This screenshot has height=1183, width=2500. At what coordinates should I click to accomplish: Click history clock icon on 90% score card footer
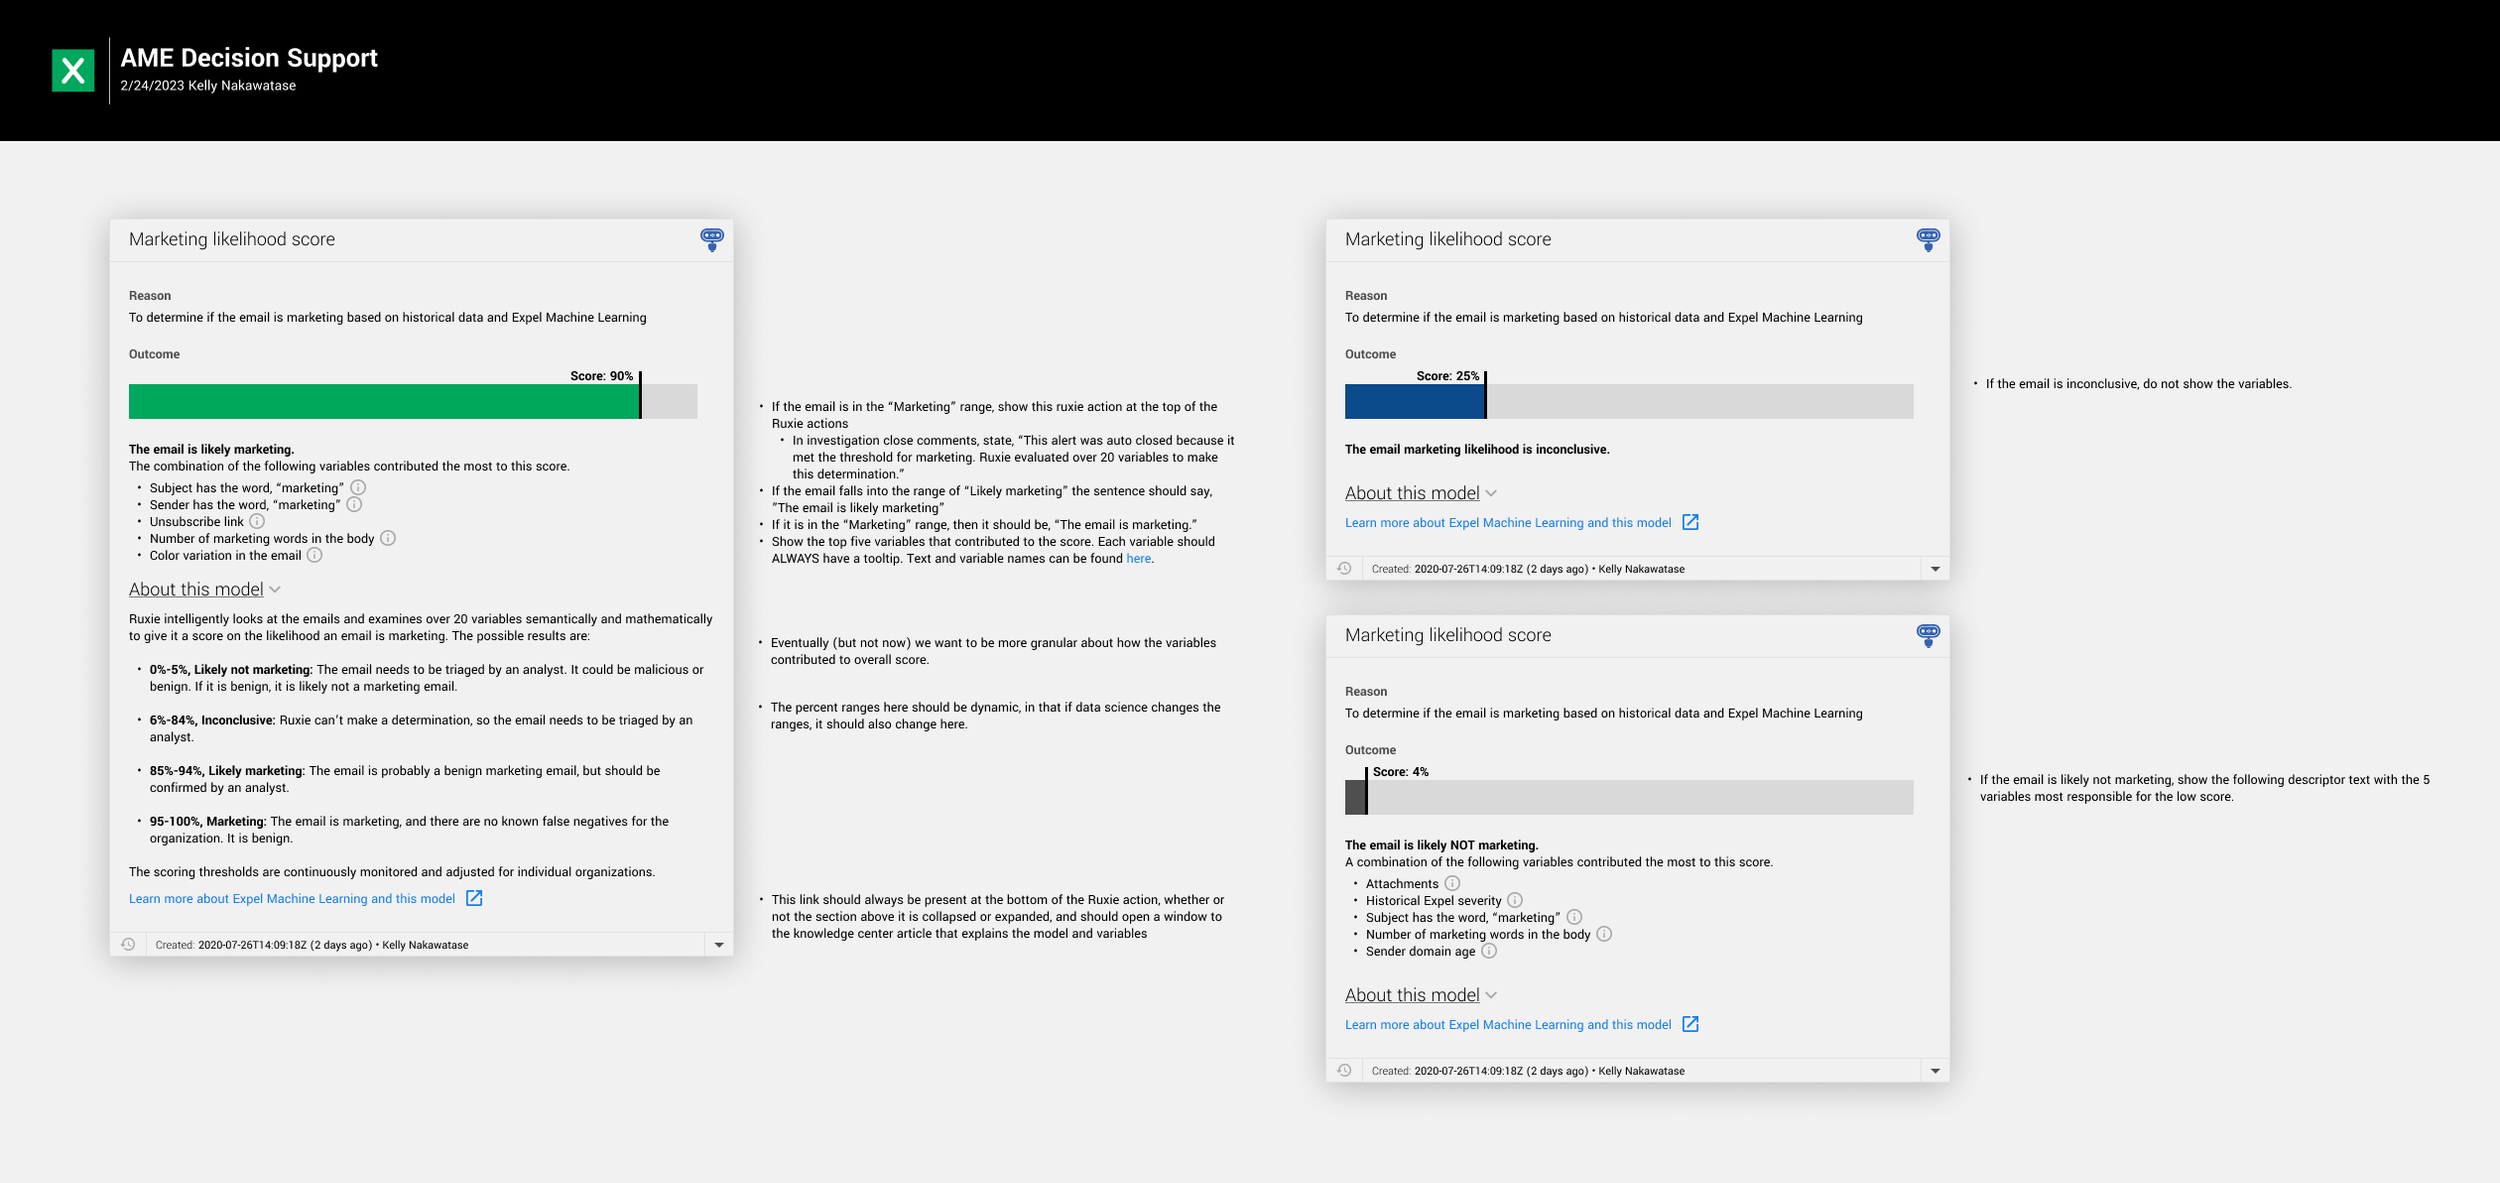tap(128, 944)
